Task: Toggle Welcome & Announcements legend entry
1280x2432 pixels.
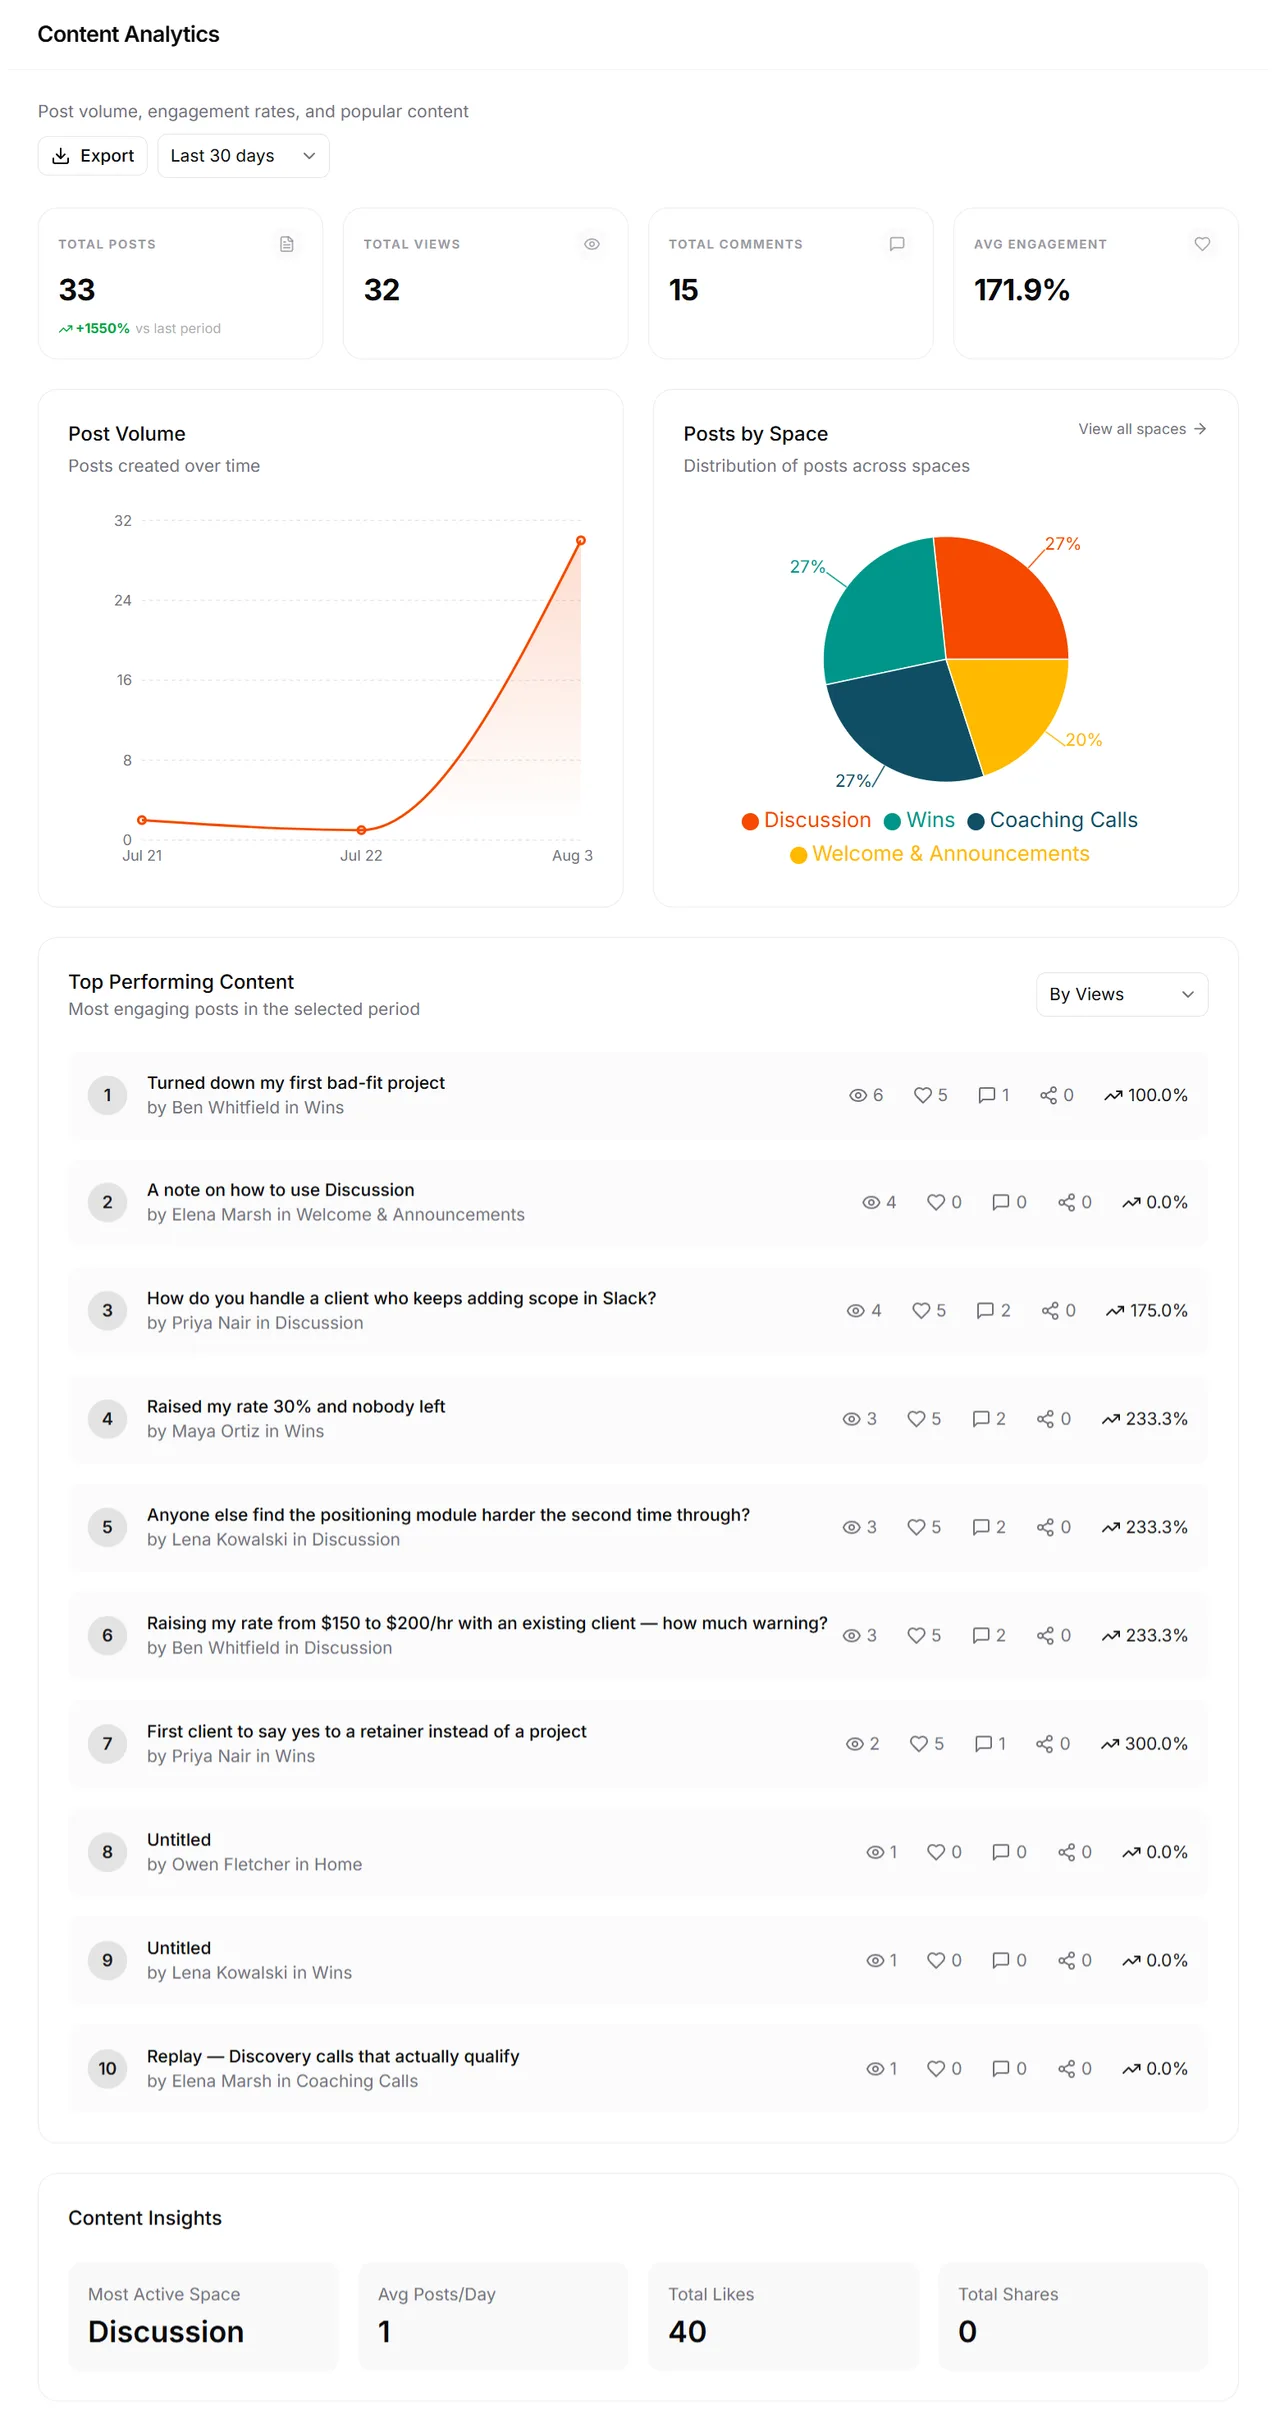Action: (940, 854)
